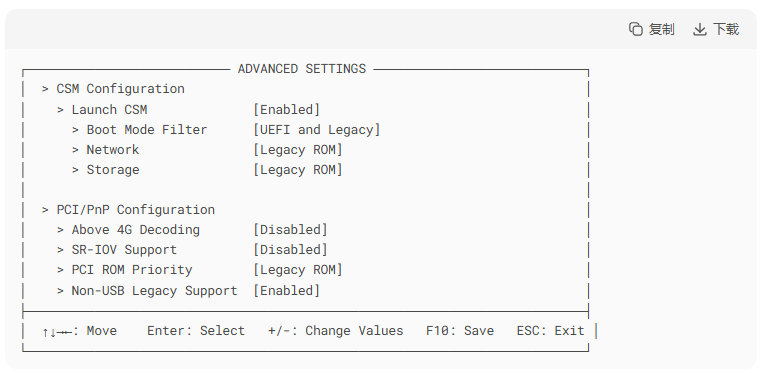Expand the CSM Configuration arrow
This screenshot has width=765, height=373.
45,89
